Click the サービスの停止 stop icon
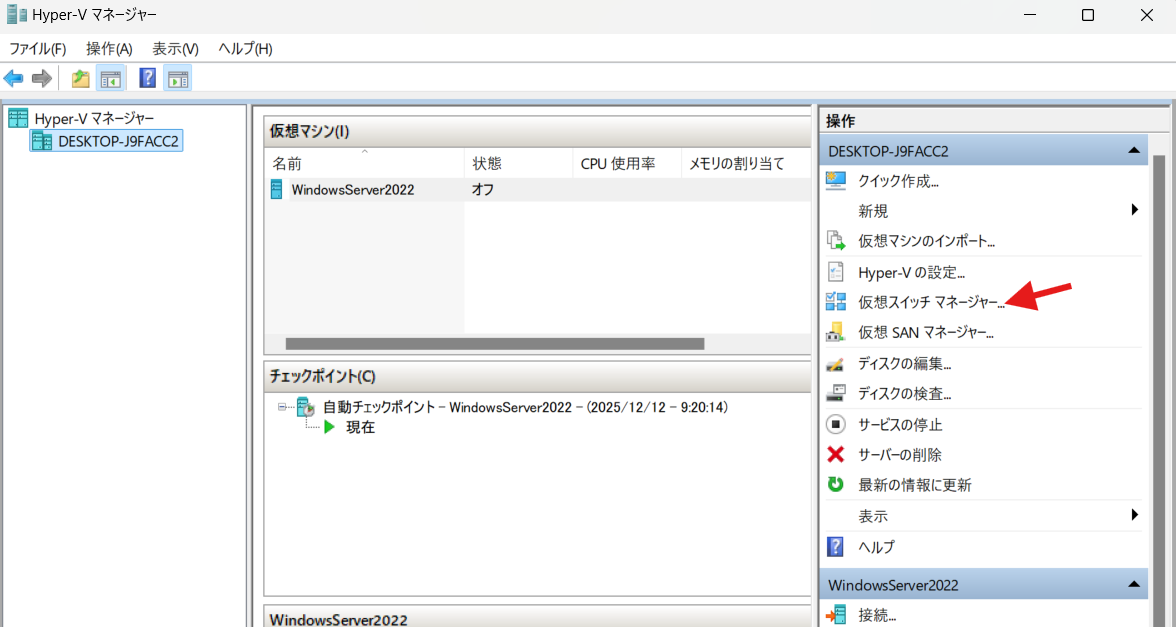The image size is (1176, 627). pyautogui.click(x=836, y=424)
